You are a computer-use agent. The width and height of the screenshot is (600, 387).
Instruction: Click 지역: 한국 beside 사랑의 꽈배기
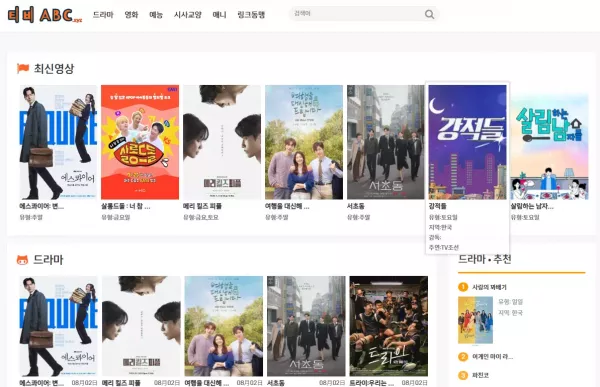[510, 312]
